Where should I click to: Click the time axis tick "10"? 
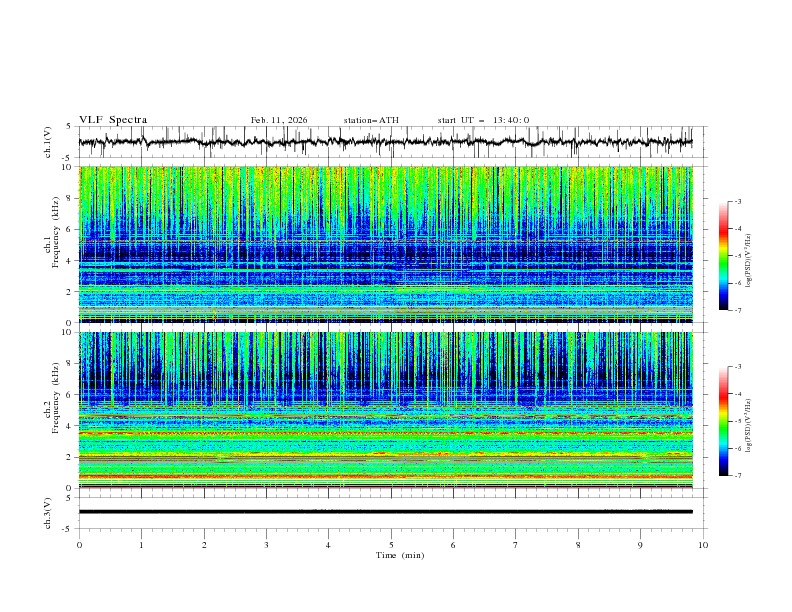703,545
